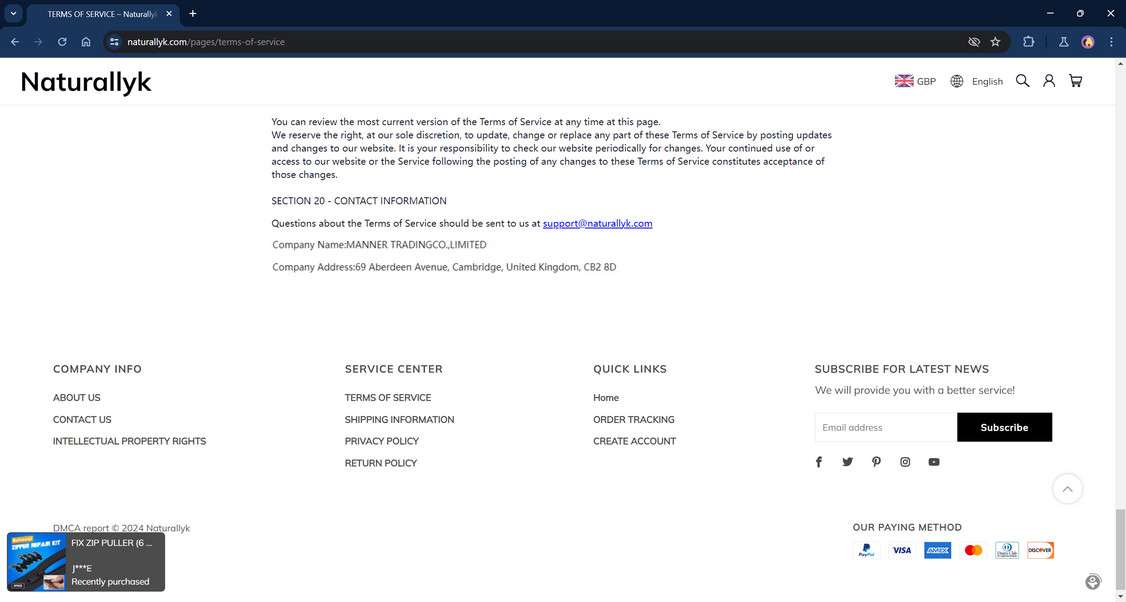Open the Instagram social icon
Viewport: 1126px width, 602px height.
click(x=905, y=462)
